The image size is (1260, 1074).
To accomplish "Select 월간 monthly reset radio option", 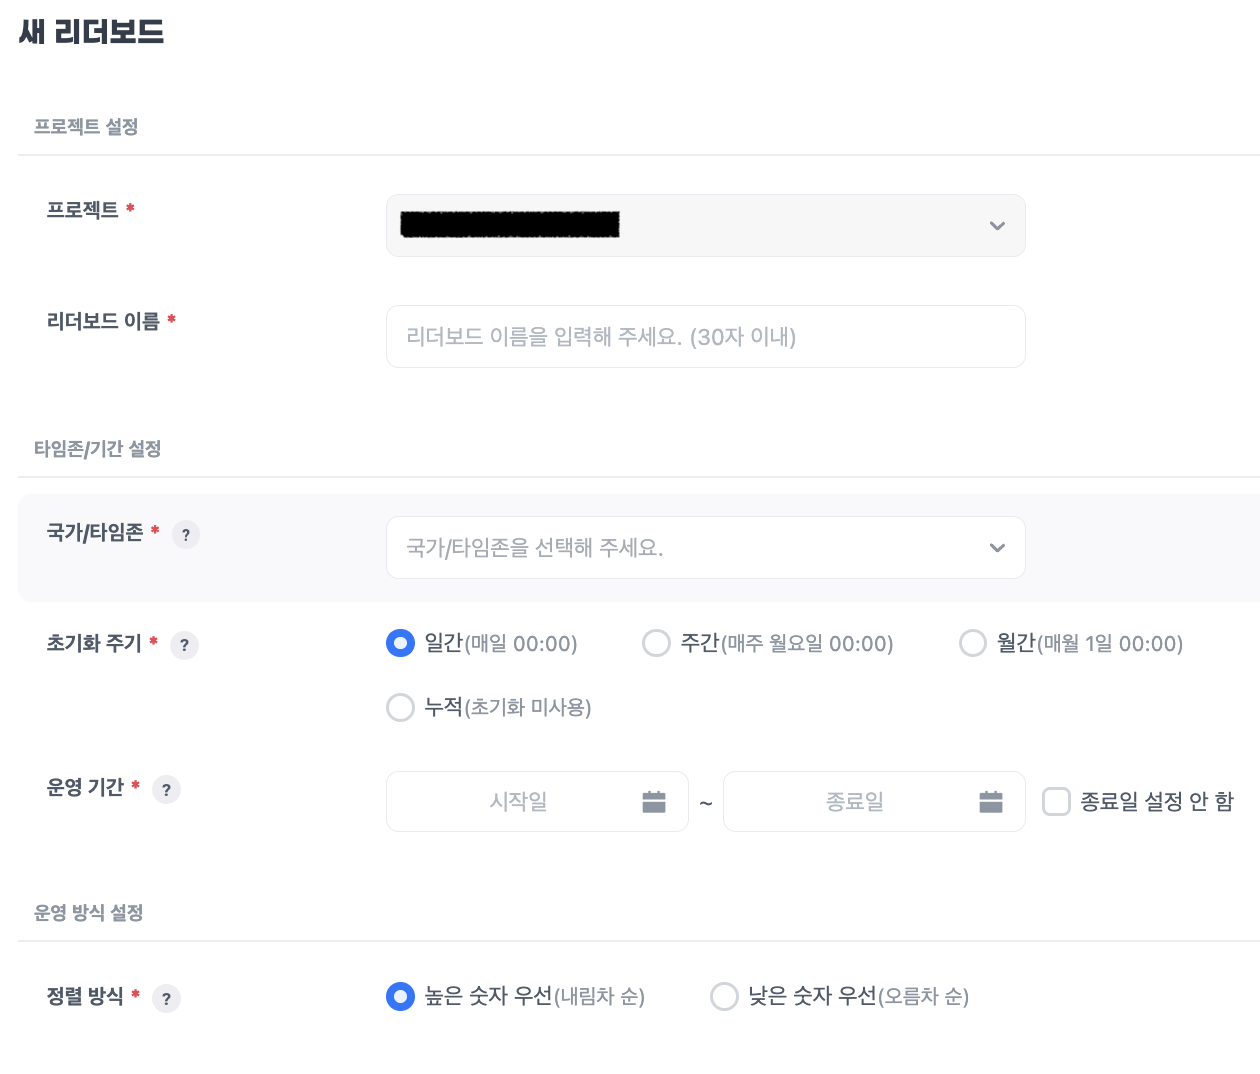I will click(973, 643).
